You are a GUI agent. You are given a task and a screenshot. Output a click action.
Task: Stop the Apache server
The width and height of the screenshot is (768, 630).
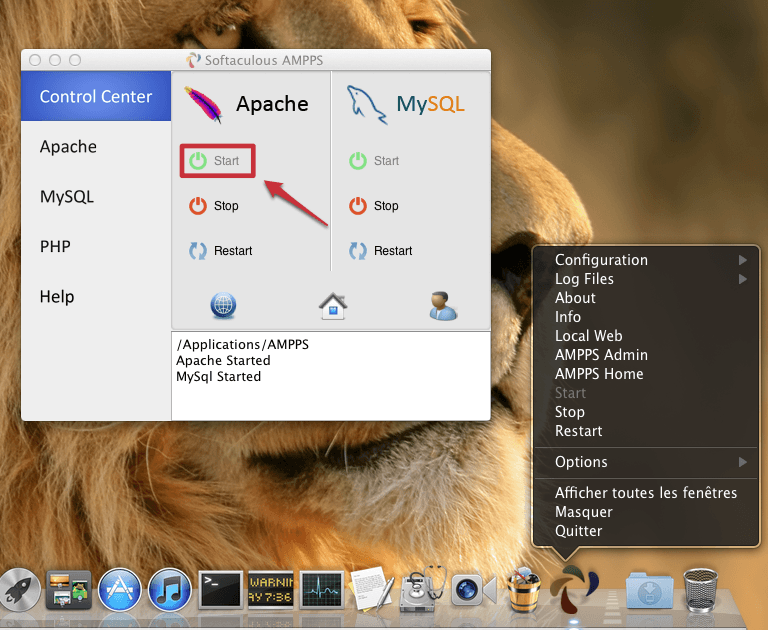214,206
